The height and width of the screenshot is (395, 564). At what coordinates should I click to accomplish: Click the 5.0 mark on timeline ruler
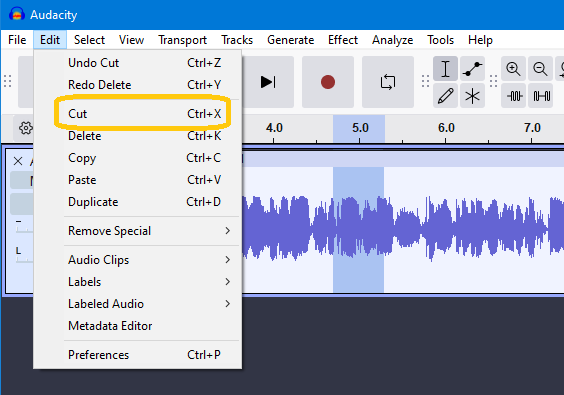(360, 128)
